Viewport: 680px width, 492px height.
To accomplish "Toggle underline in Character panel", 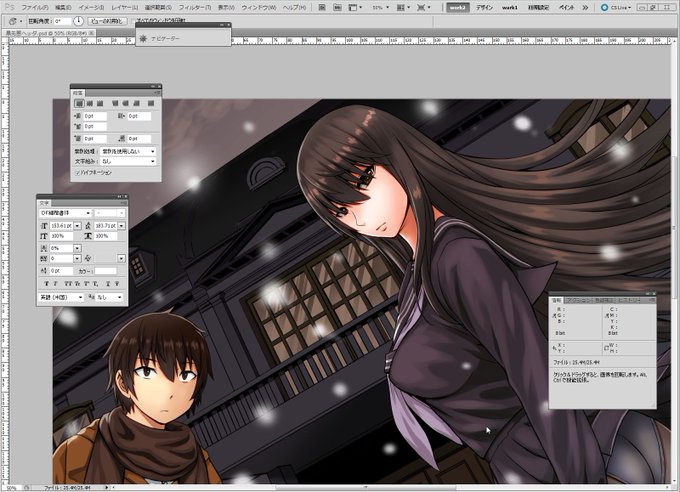I will pos(108,283).
